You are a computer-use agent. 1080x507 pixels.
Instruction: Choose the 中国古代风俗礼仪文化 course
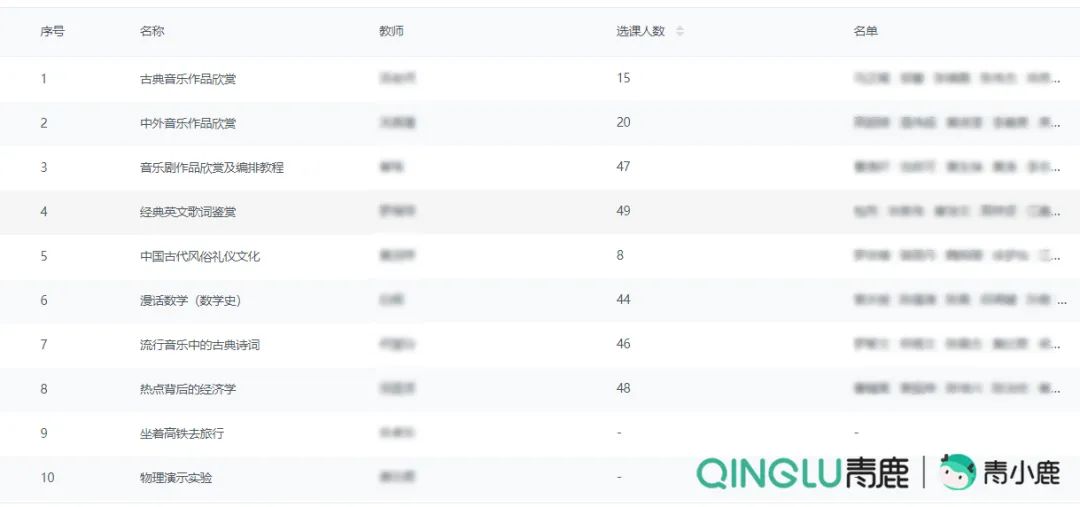[200, 256]
